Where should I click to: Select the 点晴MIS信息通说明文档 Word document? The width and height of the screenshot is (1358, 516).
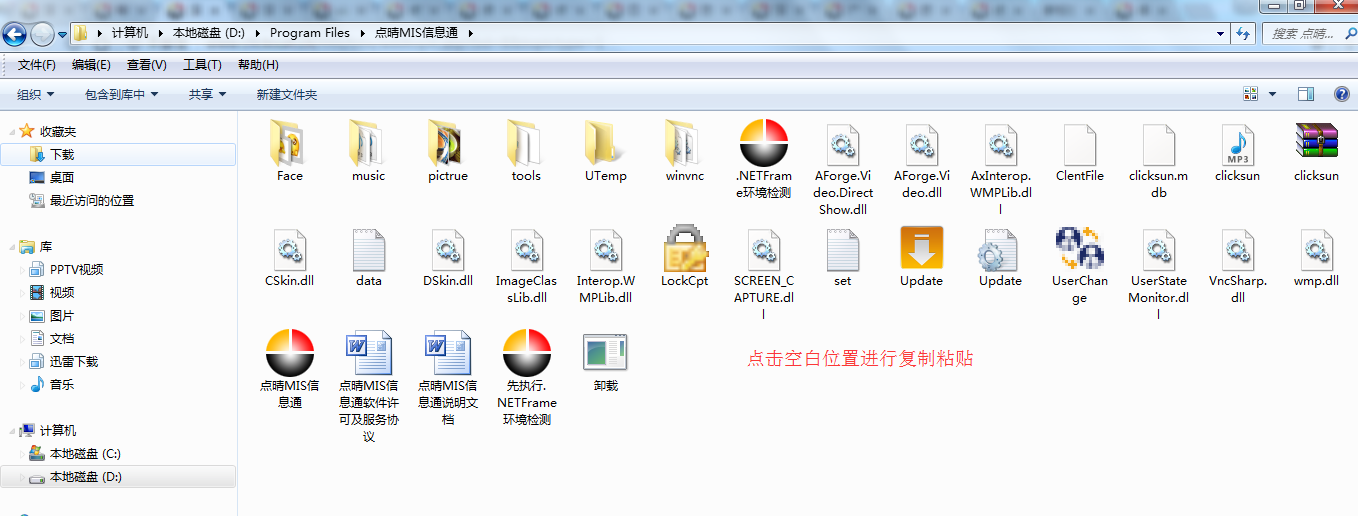pyautogui.click(x=447, y=353)
